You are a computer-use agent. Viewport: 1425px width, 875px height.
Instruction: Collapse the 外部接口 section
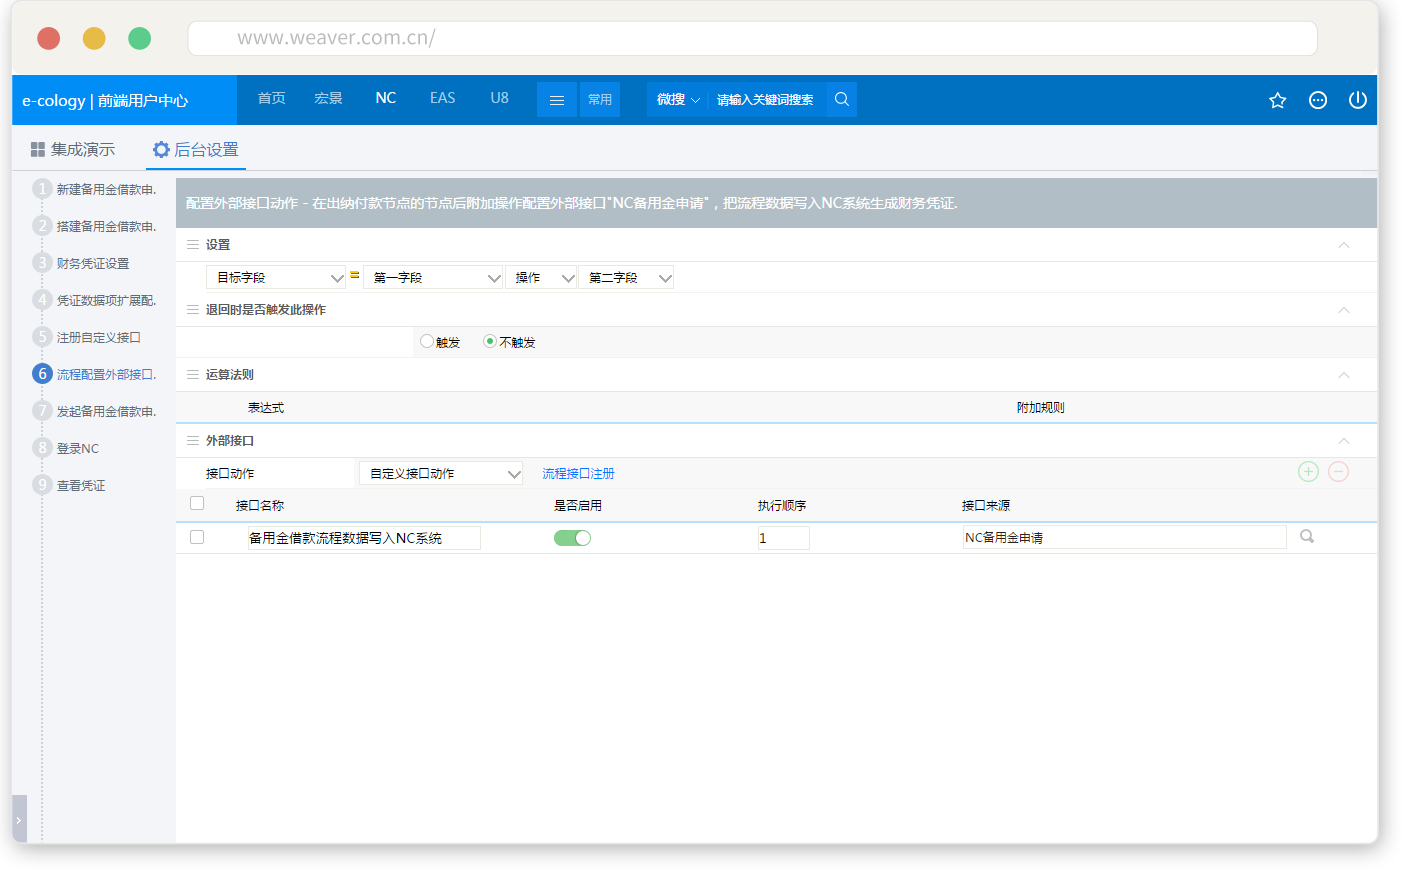click(x=1343, y=441)
